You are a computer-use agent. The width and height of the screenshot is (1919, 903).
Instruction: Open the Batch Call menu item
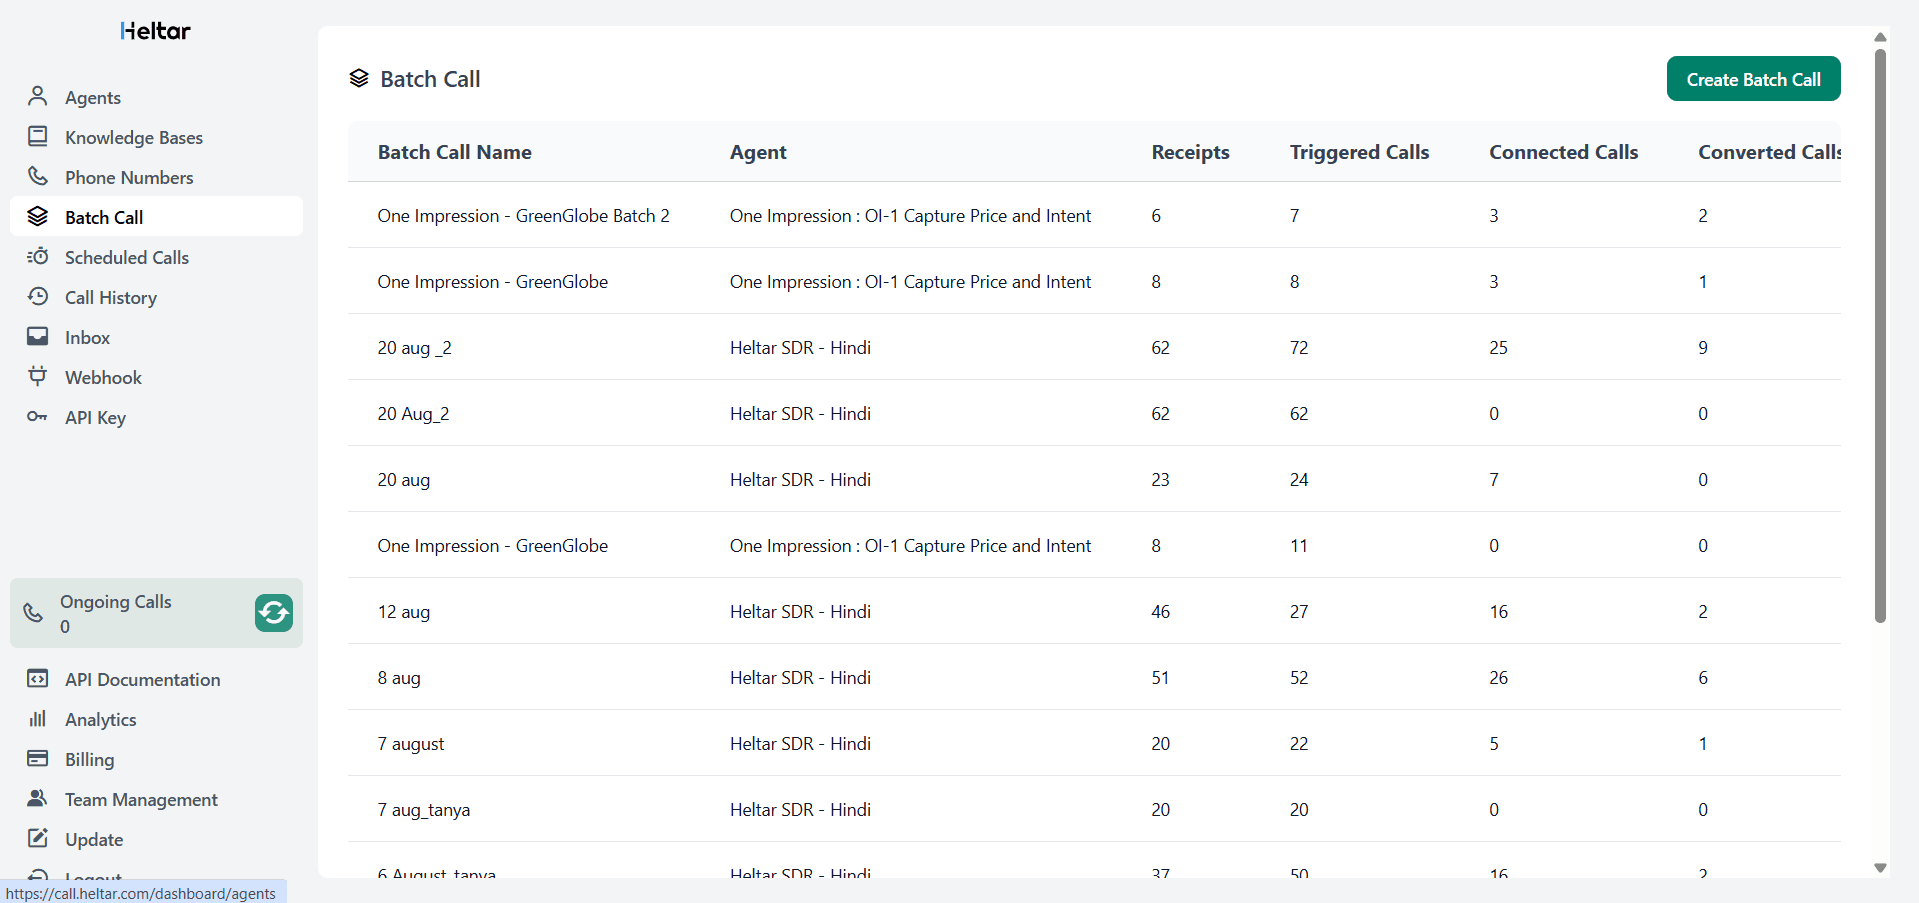(x=104, y=217)
